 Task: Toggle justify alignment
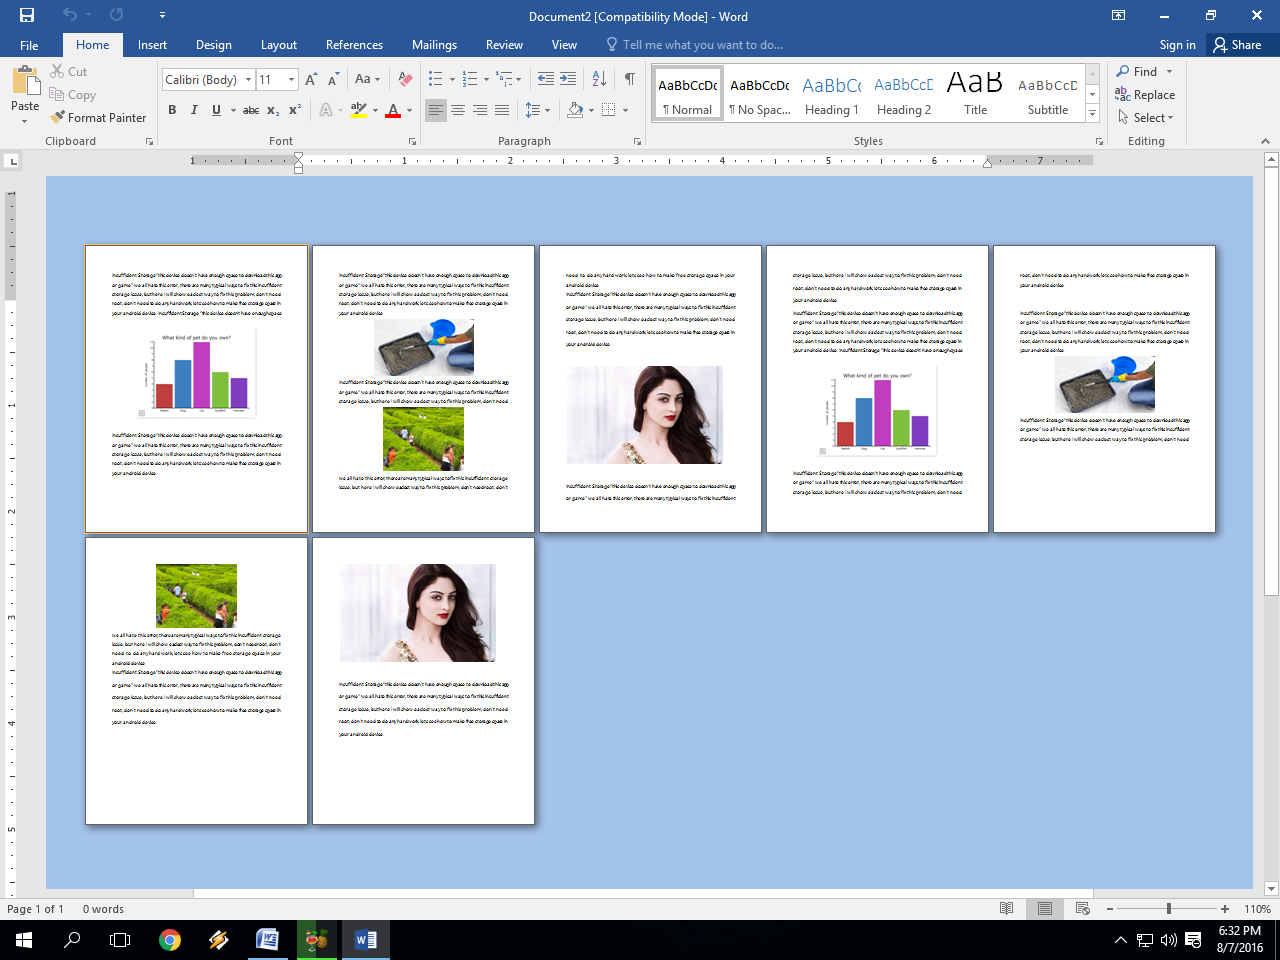(x=501, y=110)
